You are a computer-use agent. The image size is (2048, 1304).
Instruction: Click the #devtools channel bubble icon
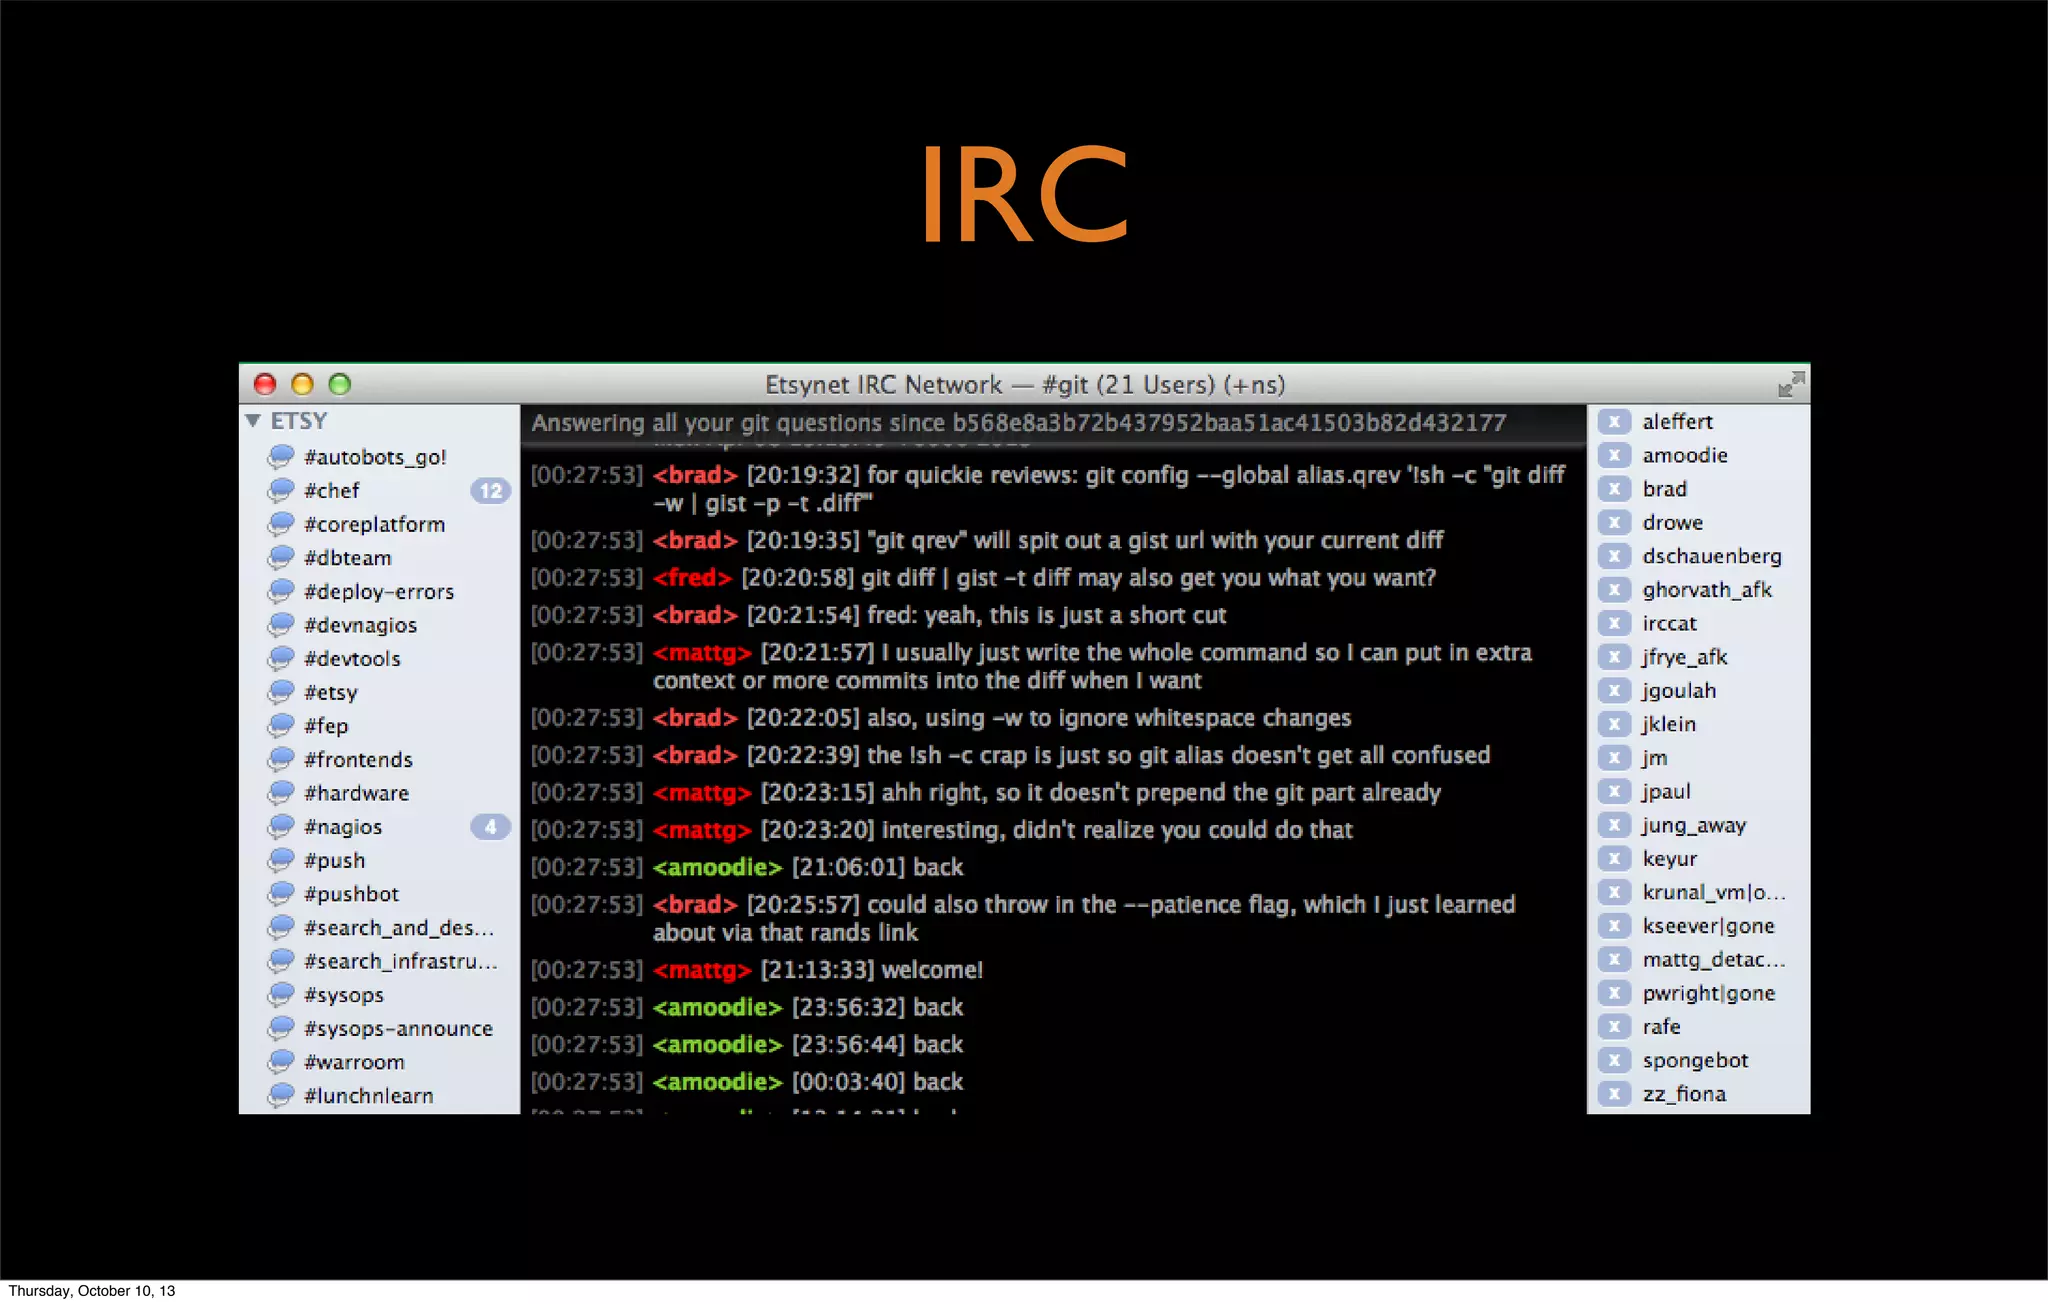pyautogui.click(x=281, y=659)
